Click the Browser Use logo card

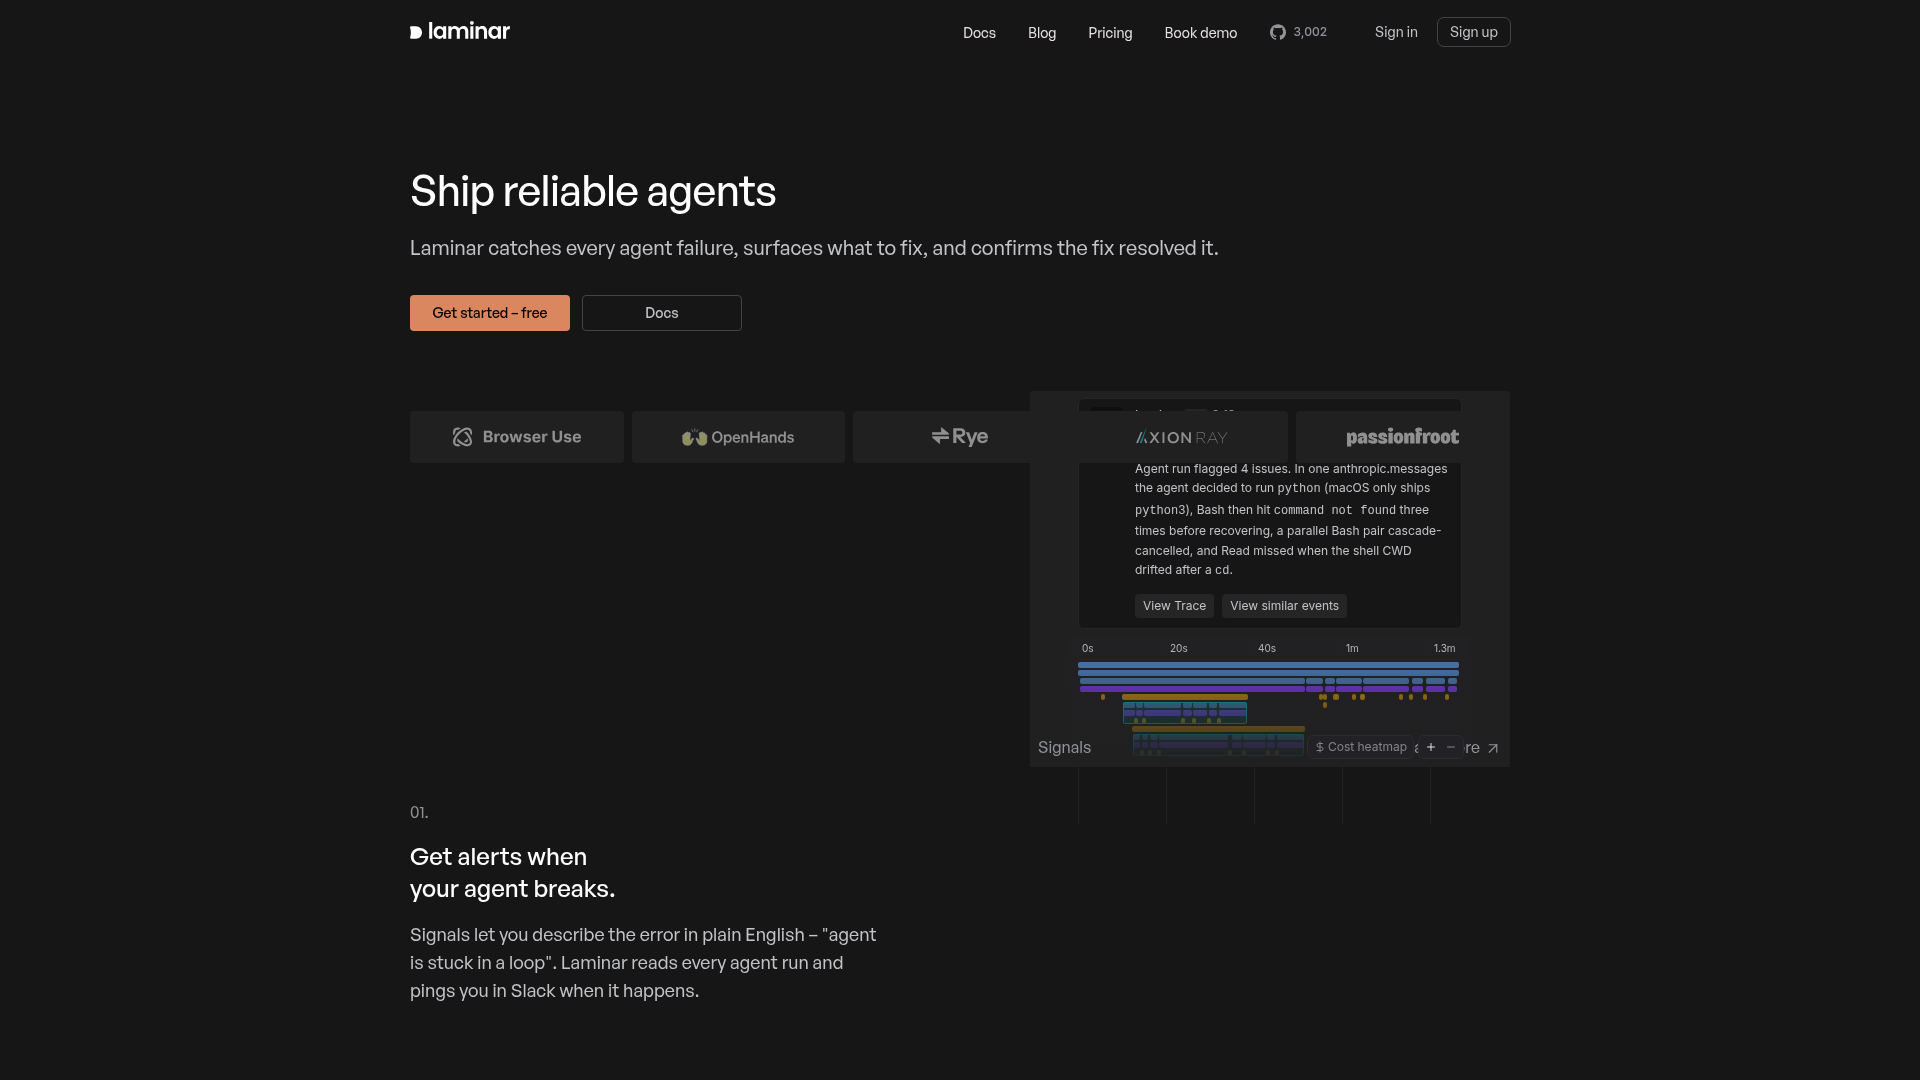(517, 437)
